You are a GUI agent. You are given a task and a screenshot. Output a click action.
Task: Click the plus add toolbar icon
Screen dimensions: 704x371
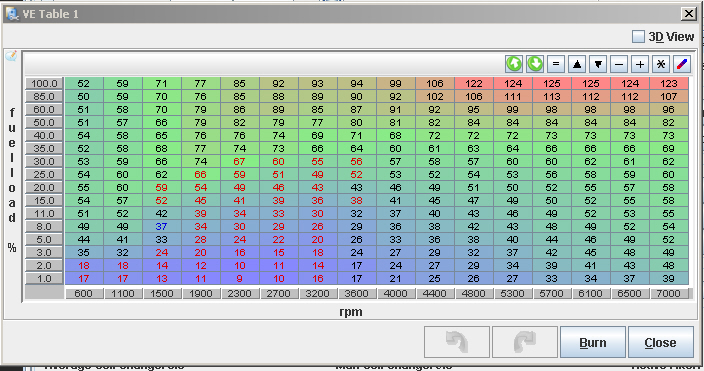640,64
